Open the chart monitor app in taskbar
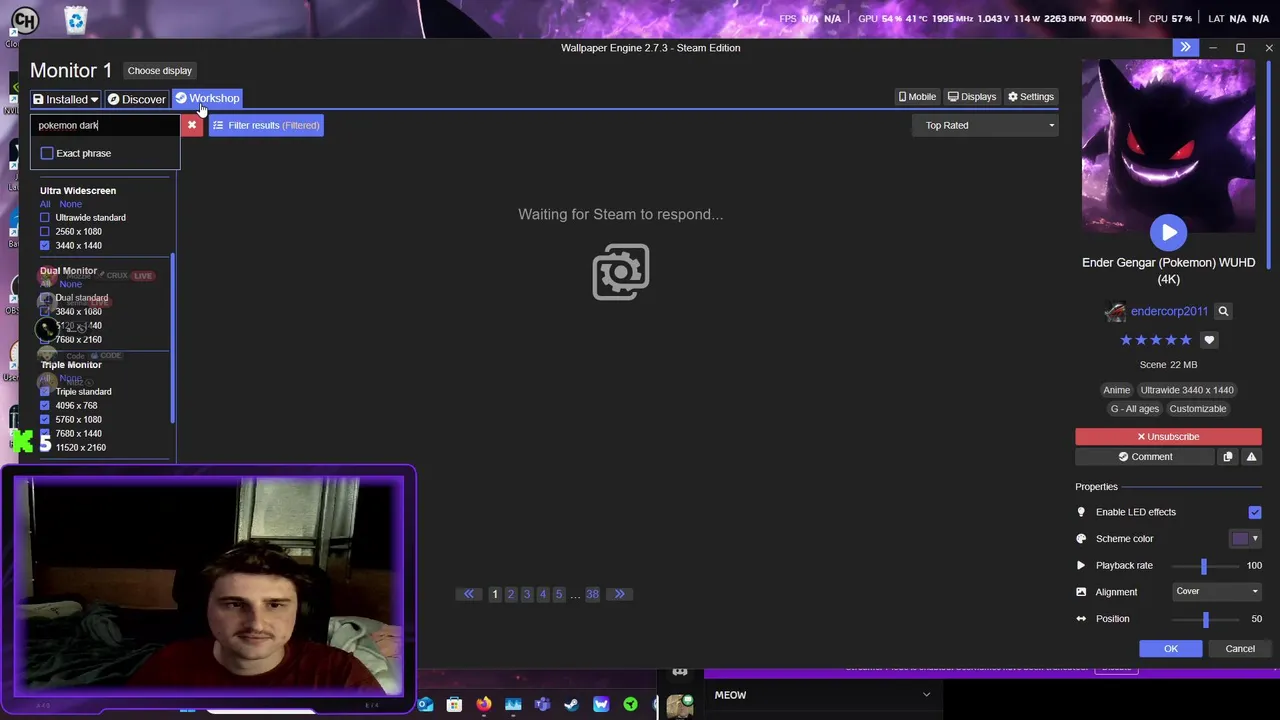The image size is (1280, 720). click(513, 705)
